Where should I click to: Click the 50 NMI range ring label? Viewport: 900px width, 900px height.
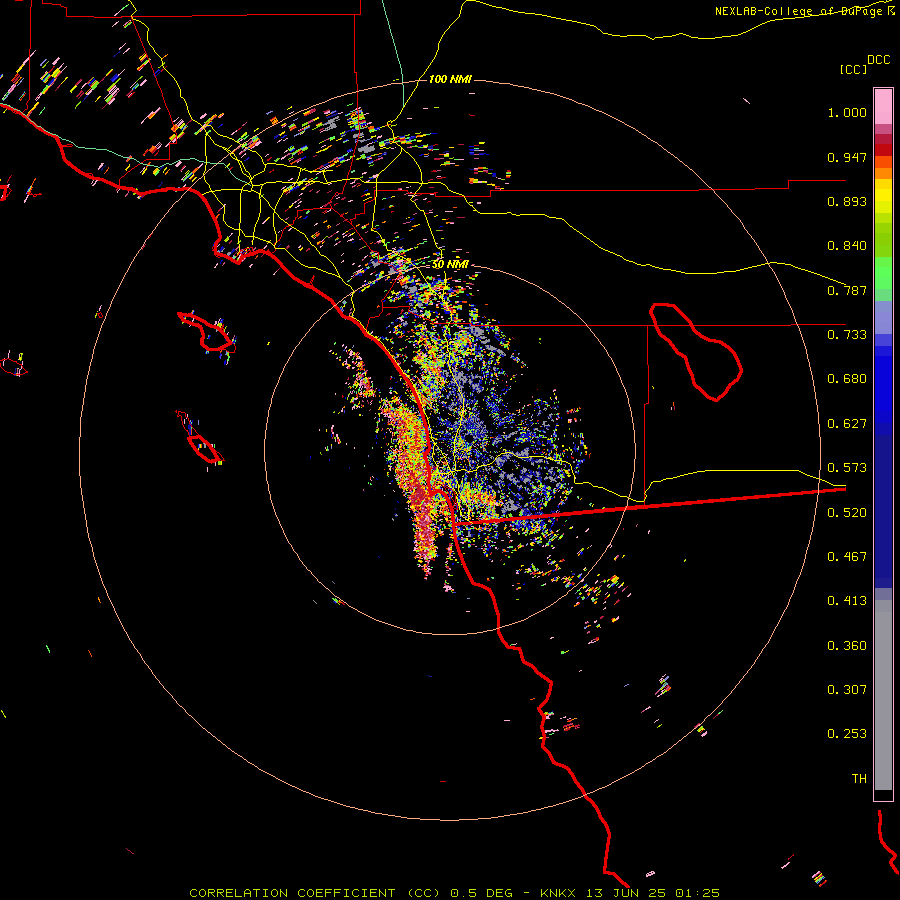point(450,264)
